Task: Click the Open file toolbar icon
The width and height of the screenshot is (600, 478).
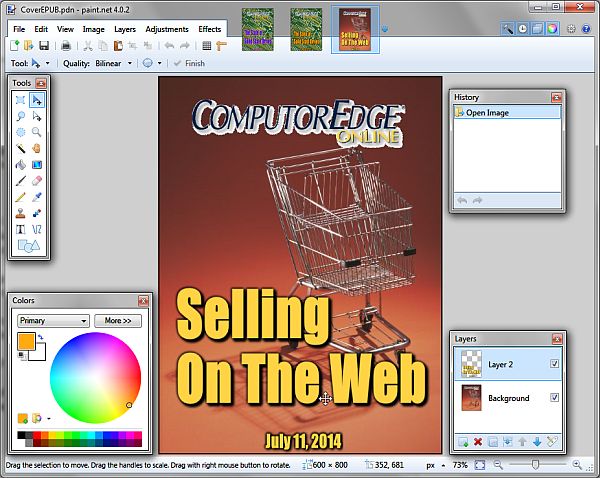Action: tap(29, 46)
